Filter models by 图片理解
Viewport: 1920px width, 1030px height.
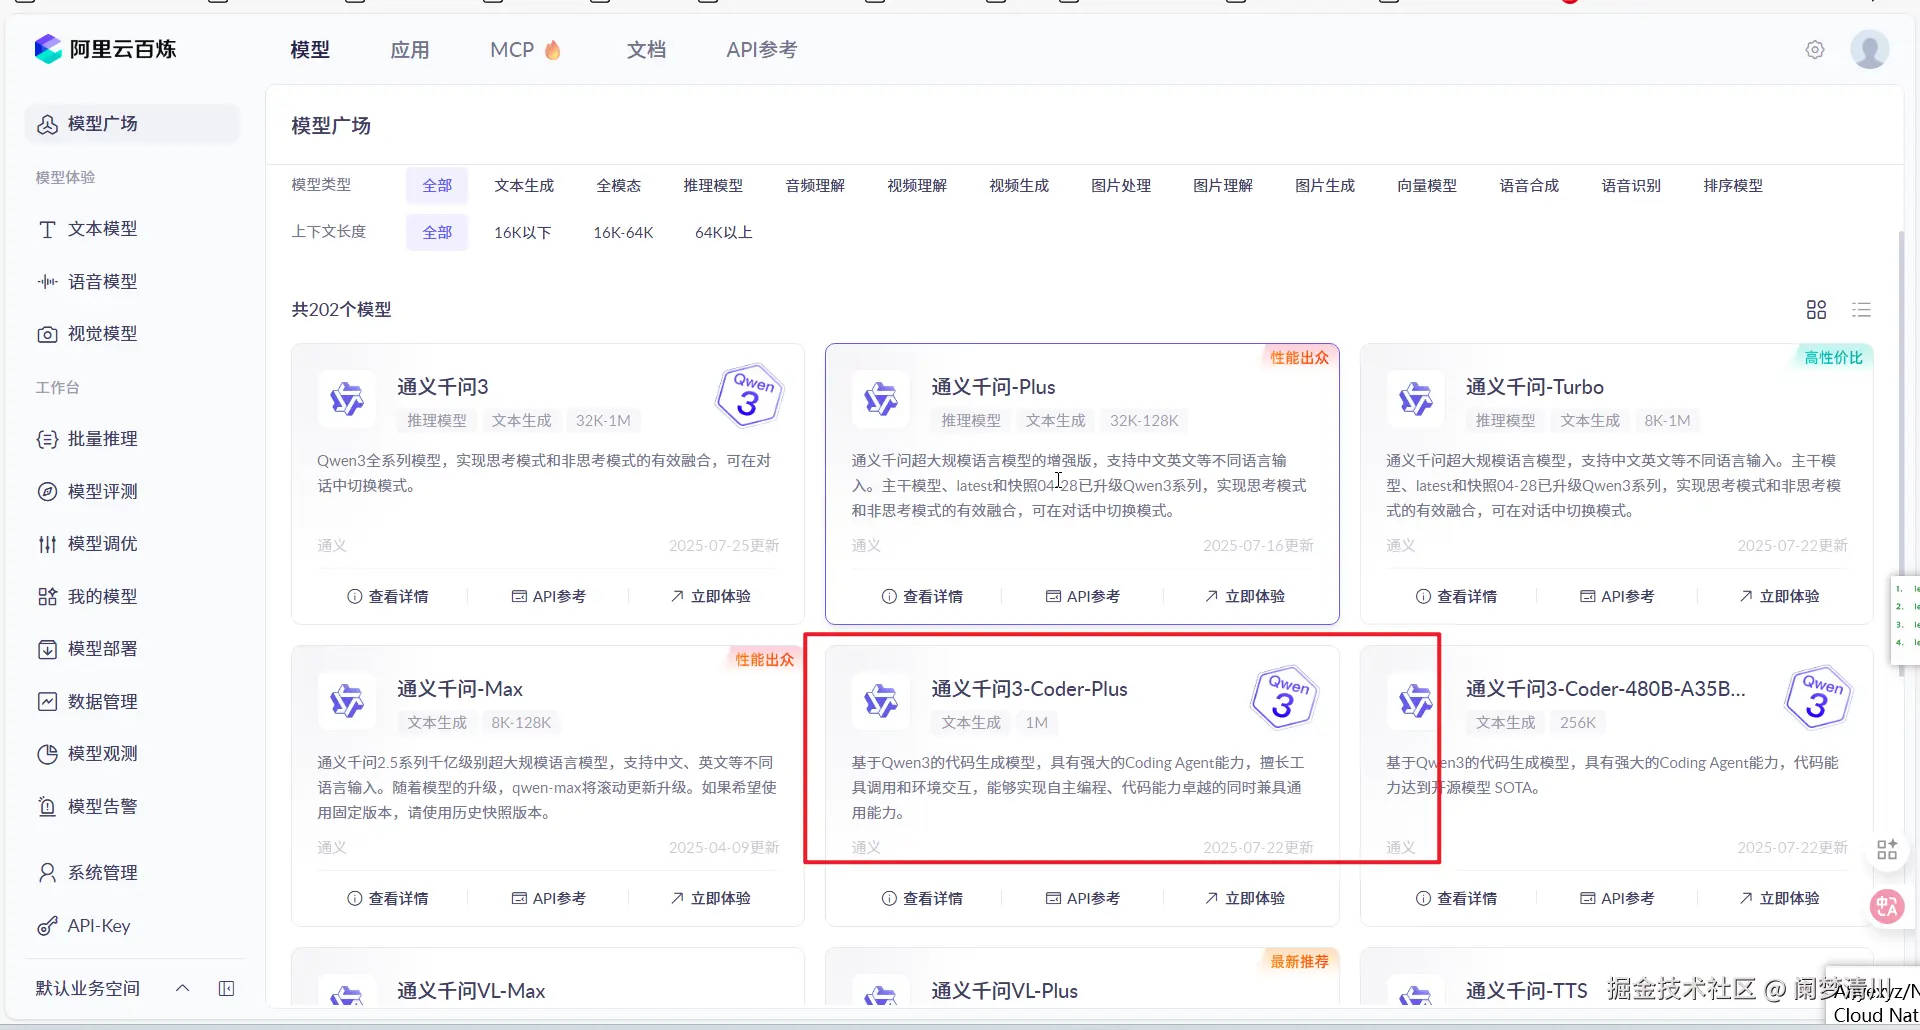(x=1223, y=186)
